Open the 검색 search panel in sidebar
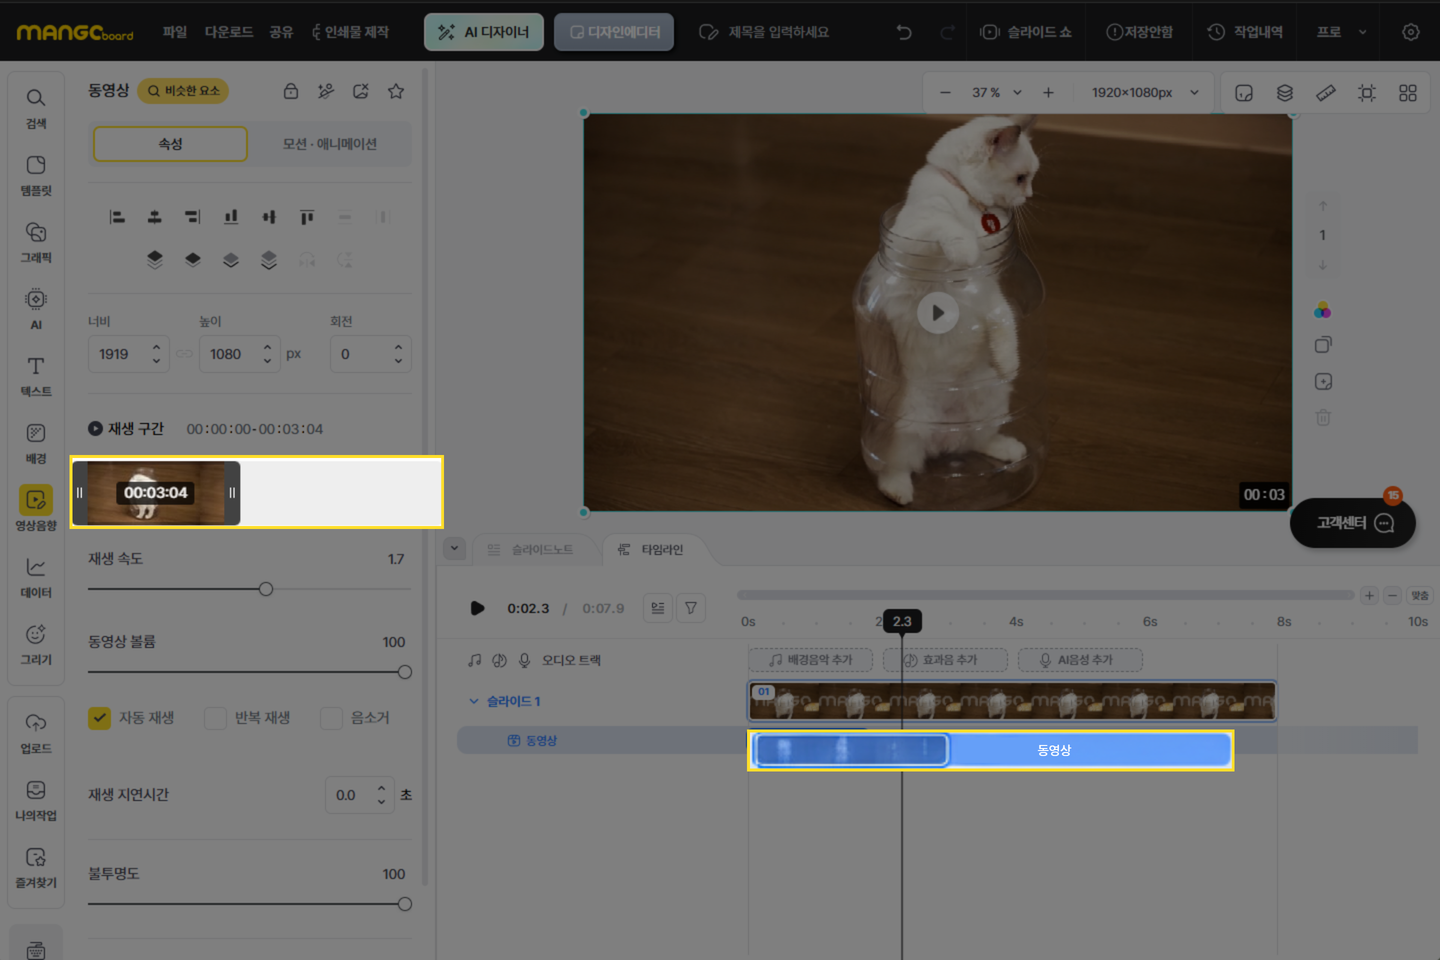 [36, 108]
